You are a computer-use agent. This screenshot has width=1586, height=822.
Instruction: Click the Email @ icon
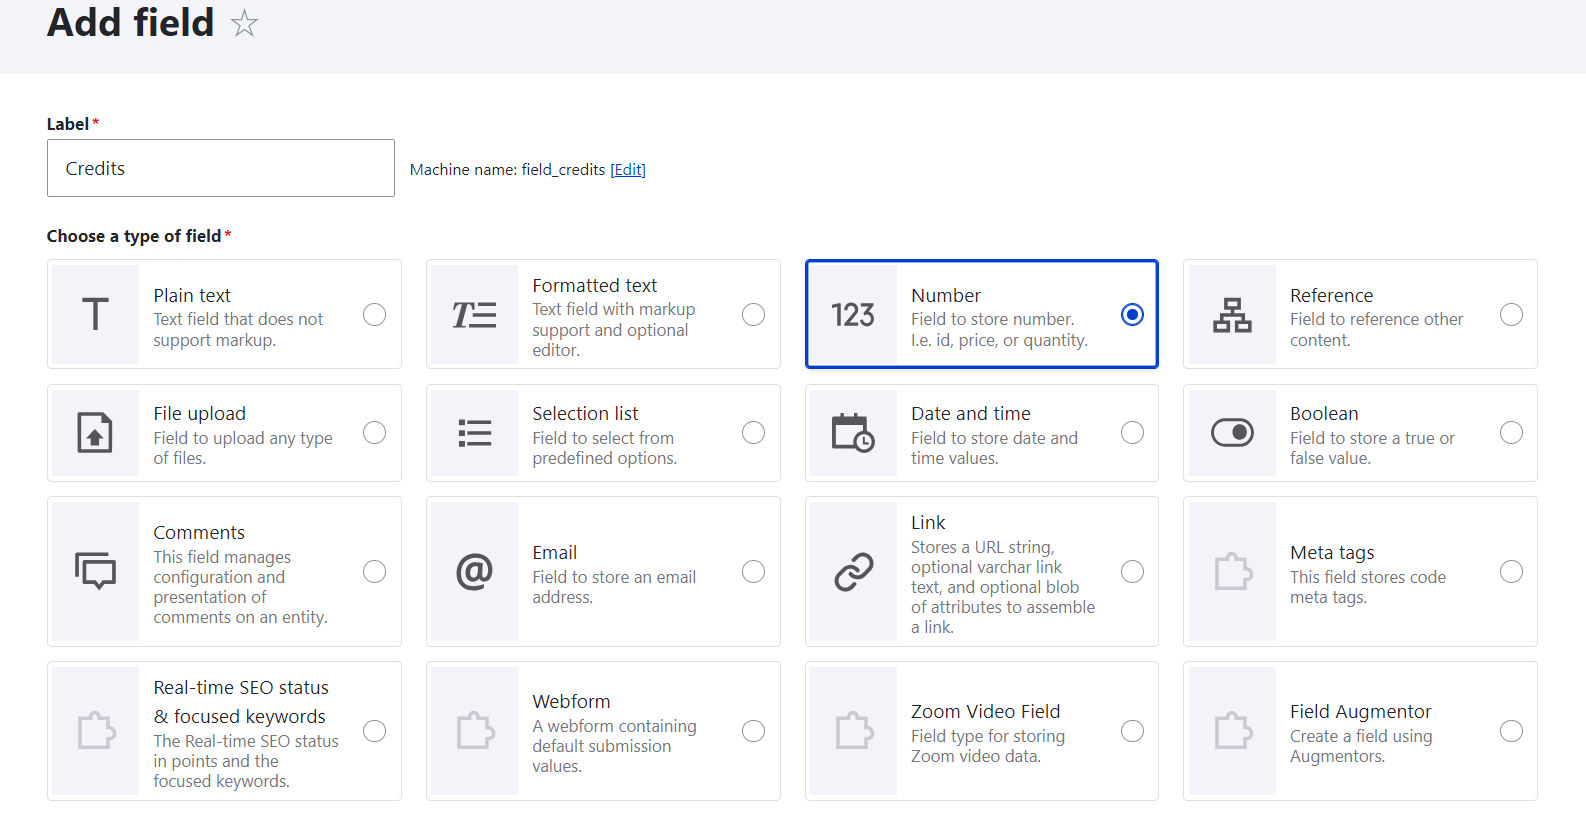tap(474, 572)
